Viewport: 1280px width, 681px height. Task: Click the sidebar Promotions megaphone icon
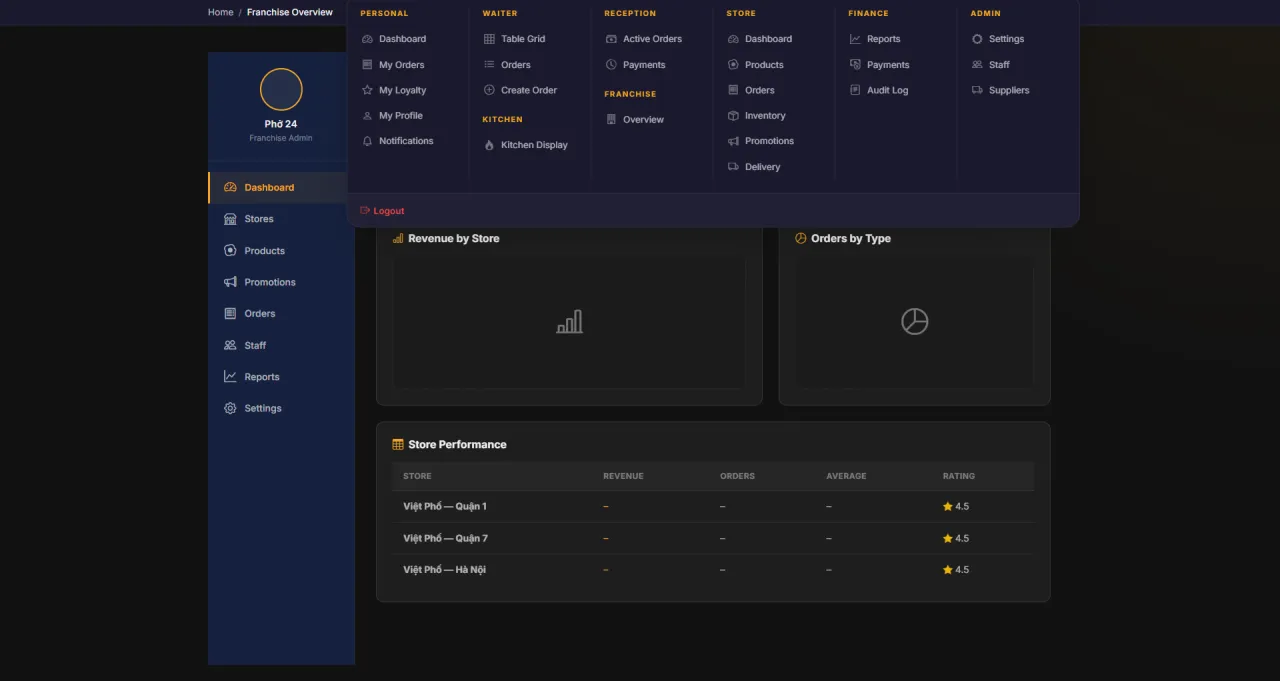pos(230,282)
